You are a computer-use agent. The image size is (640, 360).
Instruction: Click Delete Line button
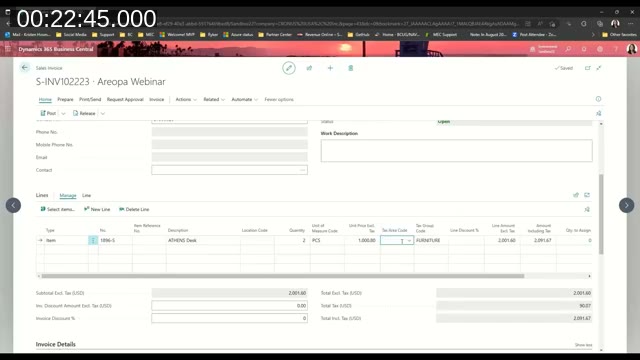(x=134, y=209)
